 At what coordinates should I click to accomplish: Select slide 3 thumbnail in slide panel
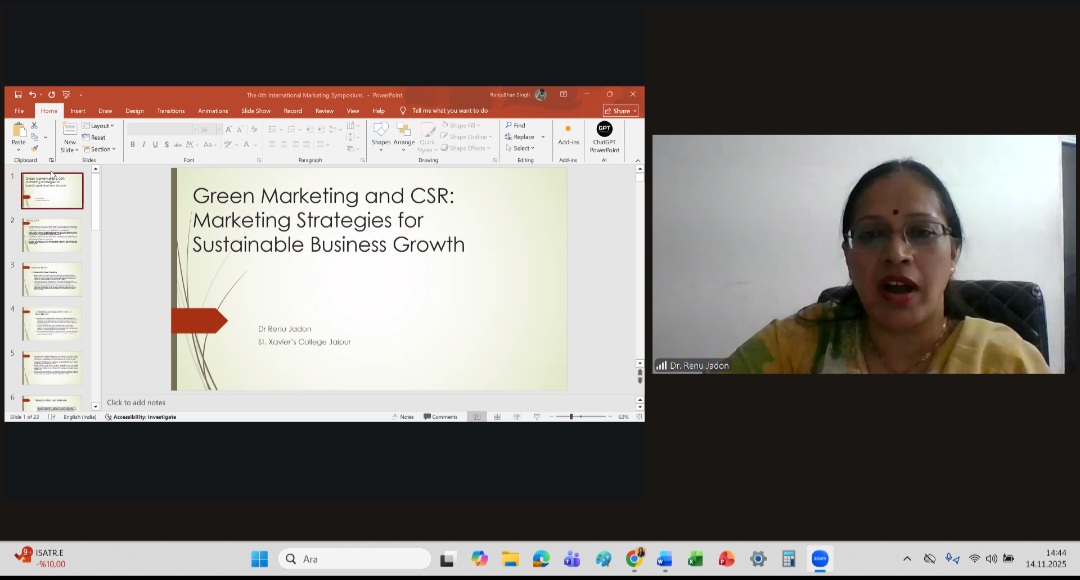coord(53,279)
